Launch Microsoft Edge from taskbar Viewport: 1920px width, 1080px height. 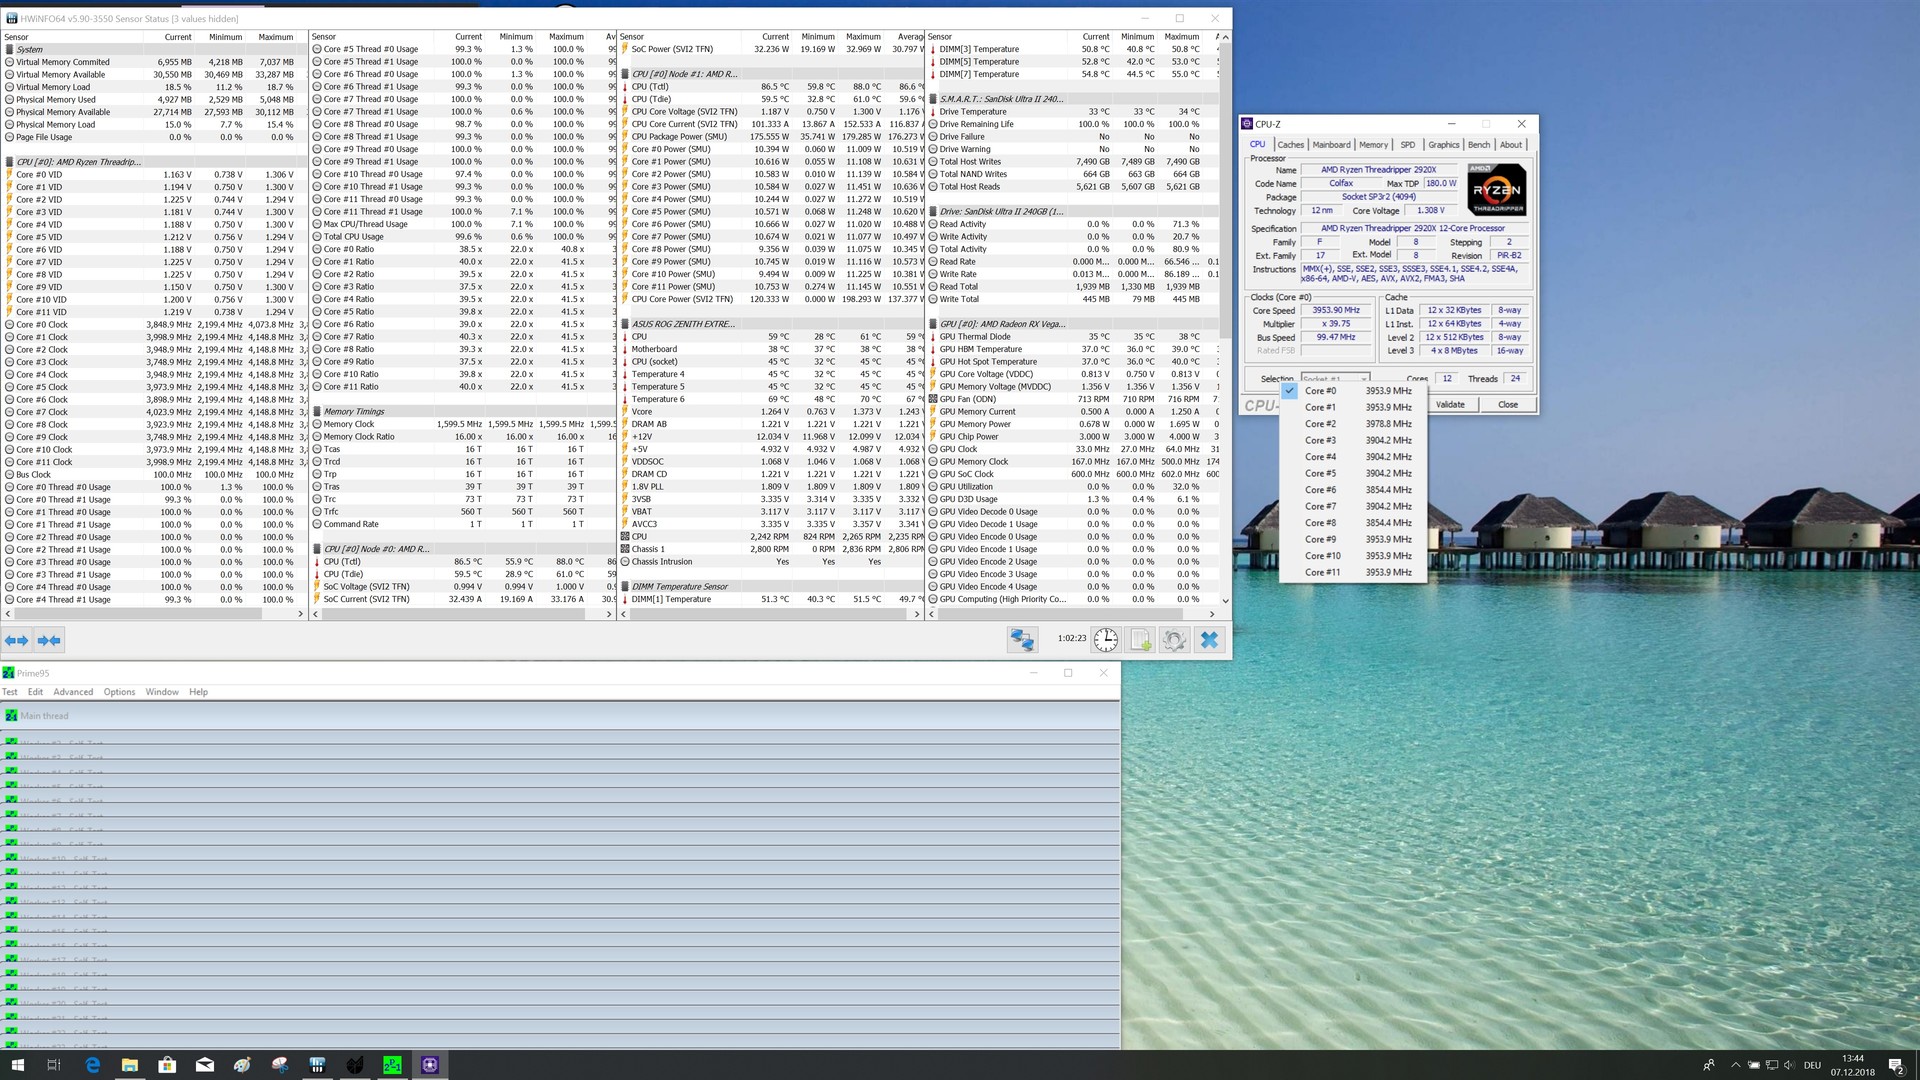click(x=92, y=1065)
